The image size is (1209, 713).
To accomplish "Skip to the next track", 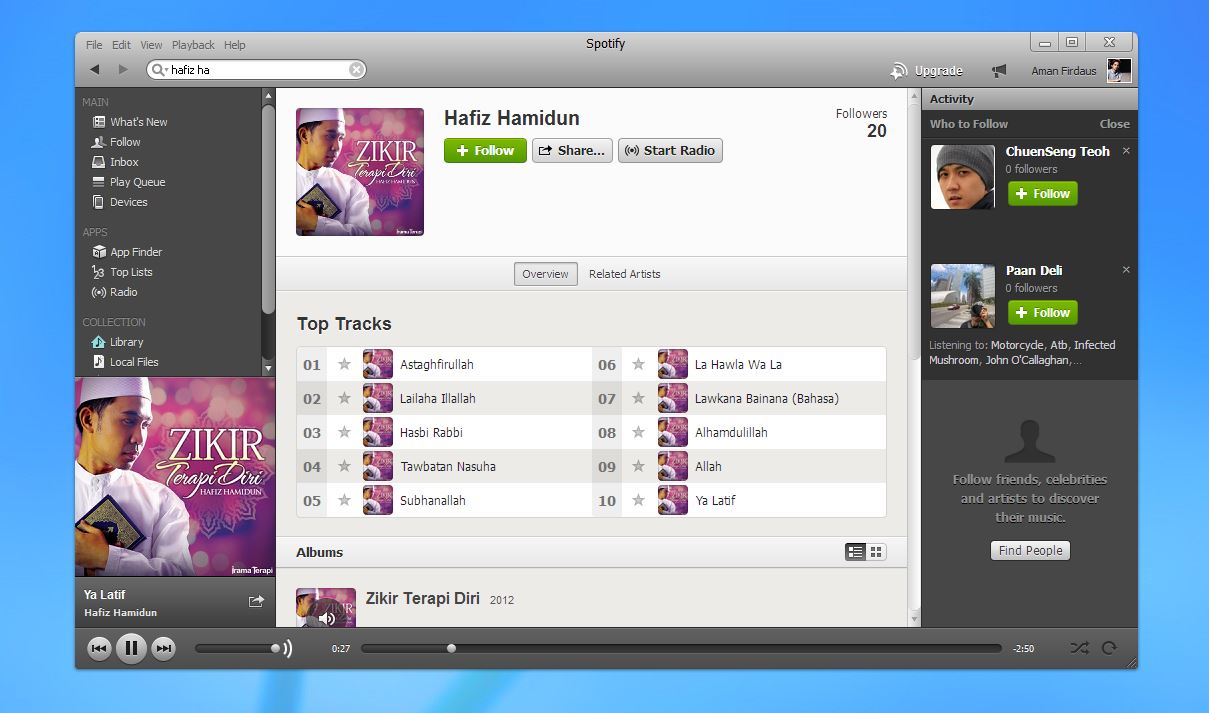I will click(x=163, y=649).
